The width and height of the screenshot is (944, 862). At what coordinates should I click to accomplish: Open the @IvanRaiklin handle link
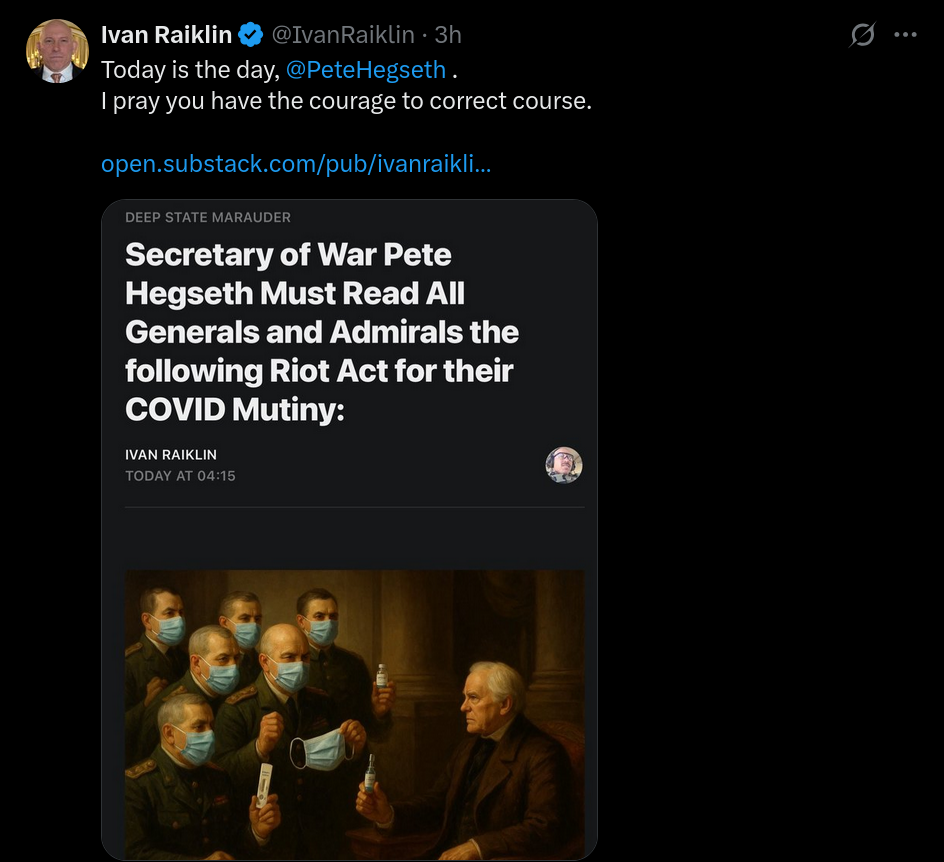click(343, 35)
